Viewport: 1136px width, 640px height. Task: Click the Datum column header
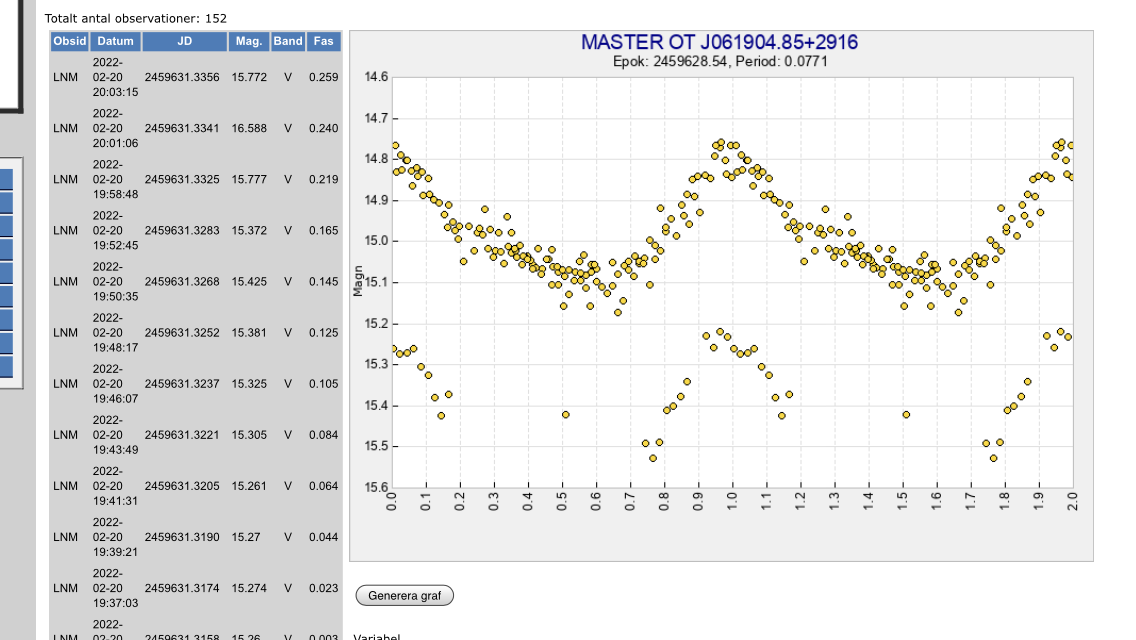tap(115, 41)
